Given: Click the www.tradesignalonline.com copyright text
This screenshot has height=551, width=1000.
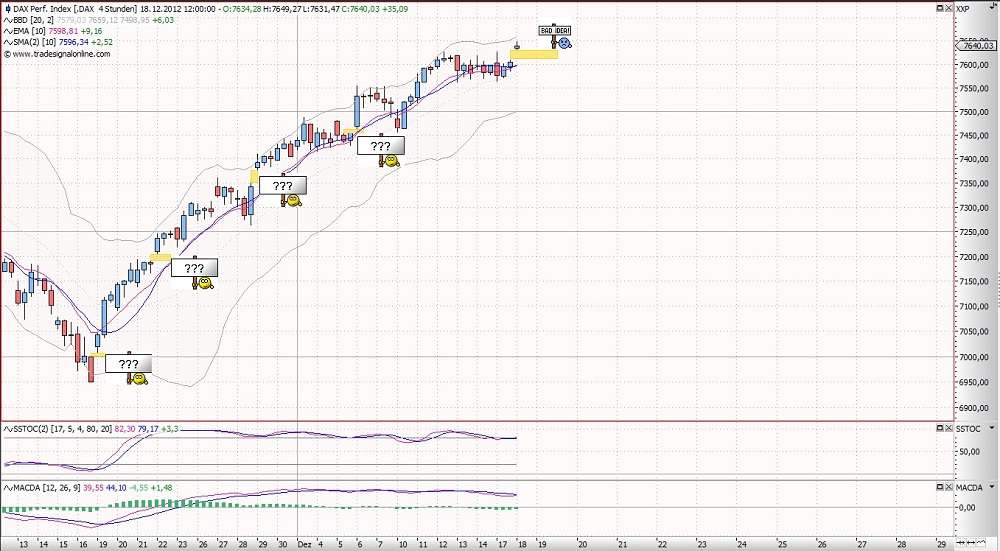Looking at the screenshot, I should (60, 54).
